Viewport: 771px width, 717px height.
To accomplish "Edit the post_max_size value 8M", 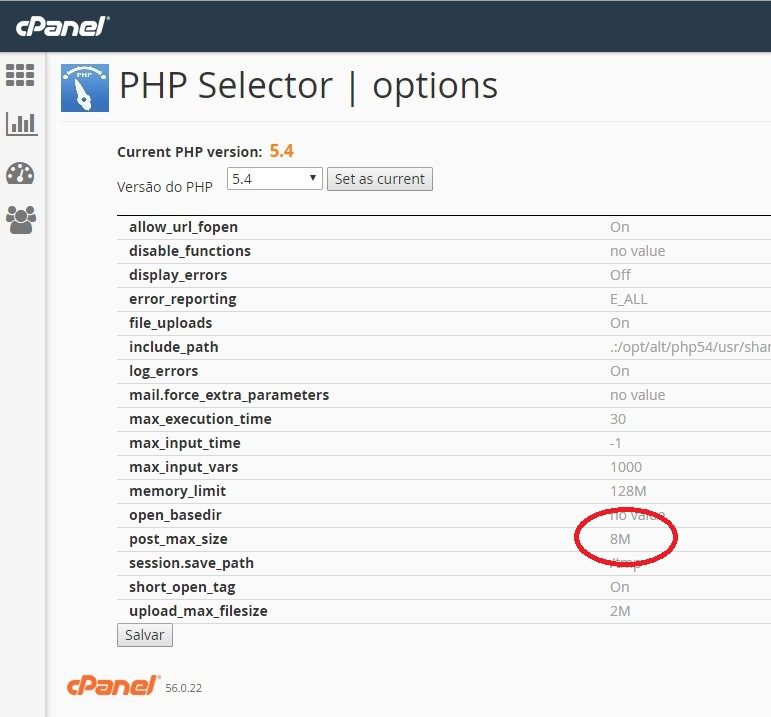I will click(x=620, y=539).
